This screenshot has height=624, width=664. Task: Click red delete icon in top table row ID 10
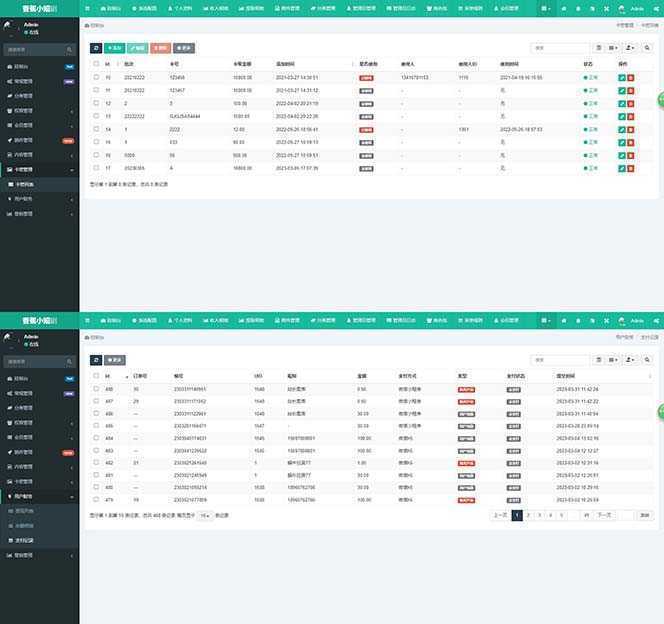tap(631, 78)
